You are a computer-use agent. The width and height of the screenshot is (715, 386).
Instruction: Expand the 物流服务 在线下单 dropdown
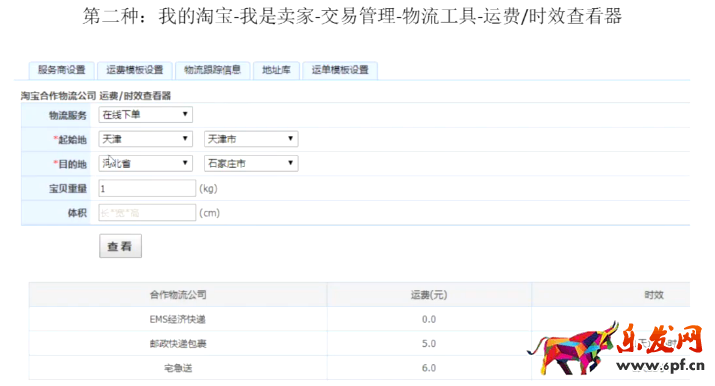coord(145,114)
